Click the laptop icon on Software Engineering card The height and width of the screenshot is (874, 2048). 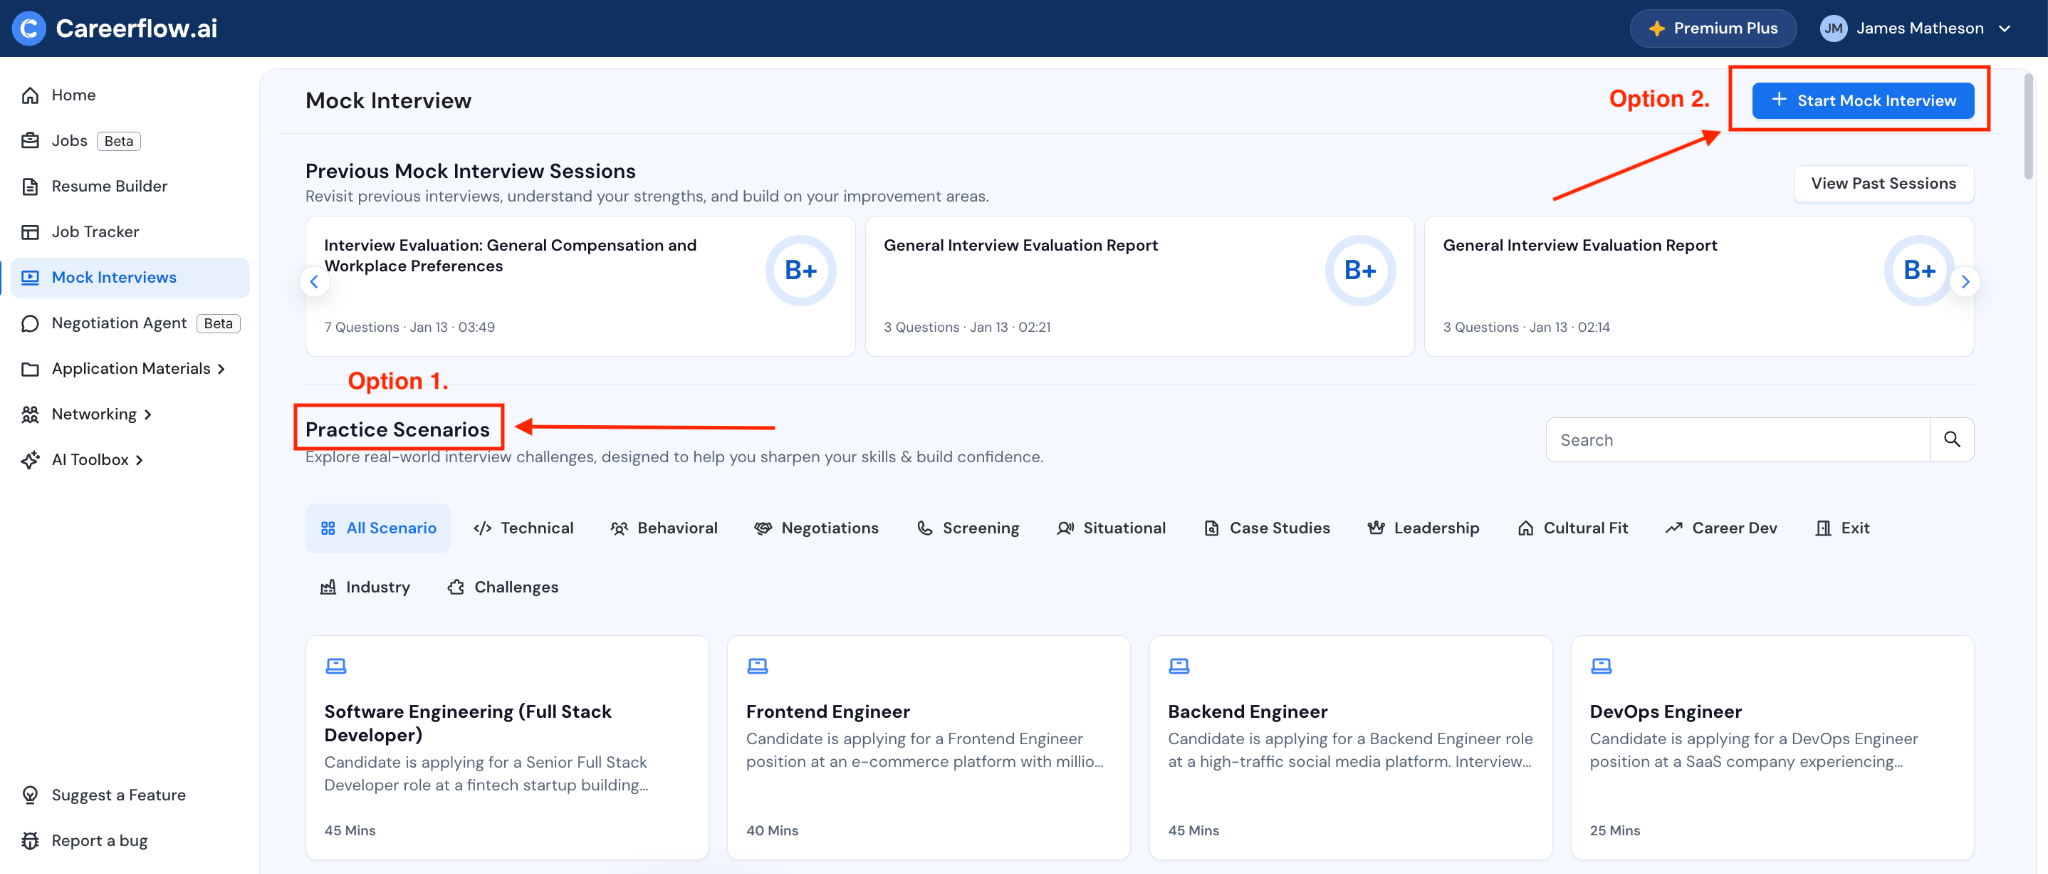336,666
